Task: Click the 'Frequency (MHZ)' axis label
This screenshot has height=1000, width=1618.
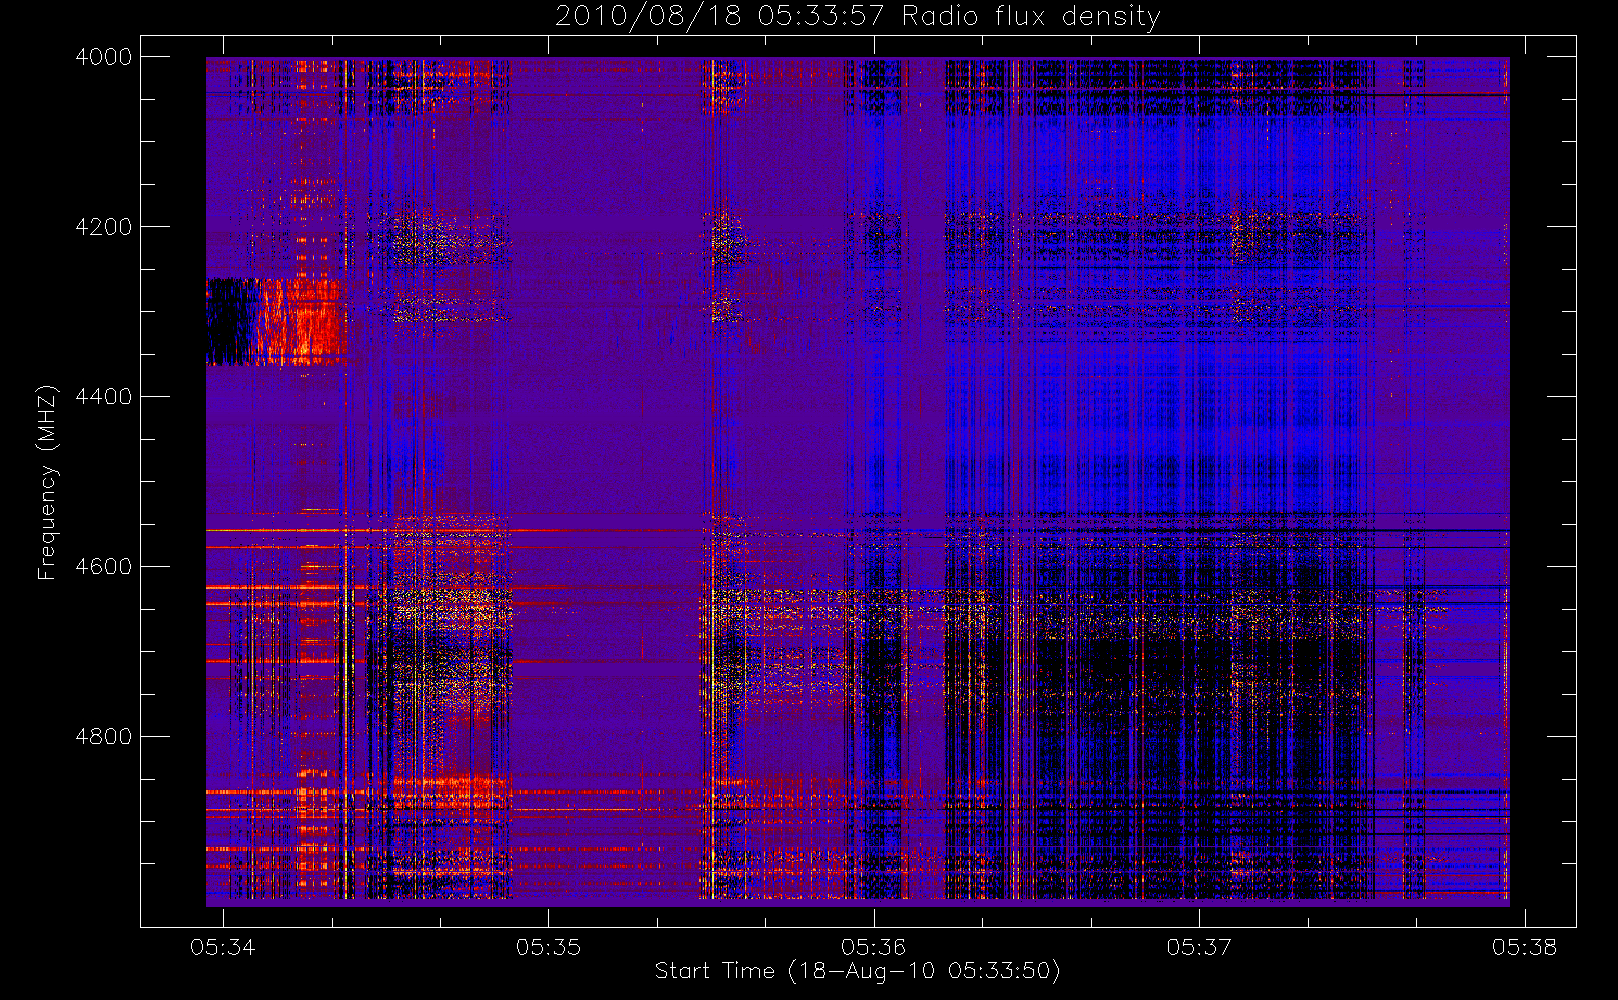Action: click(46, 482)
